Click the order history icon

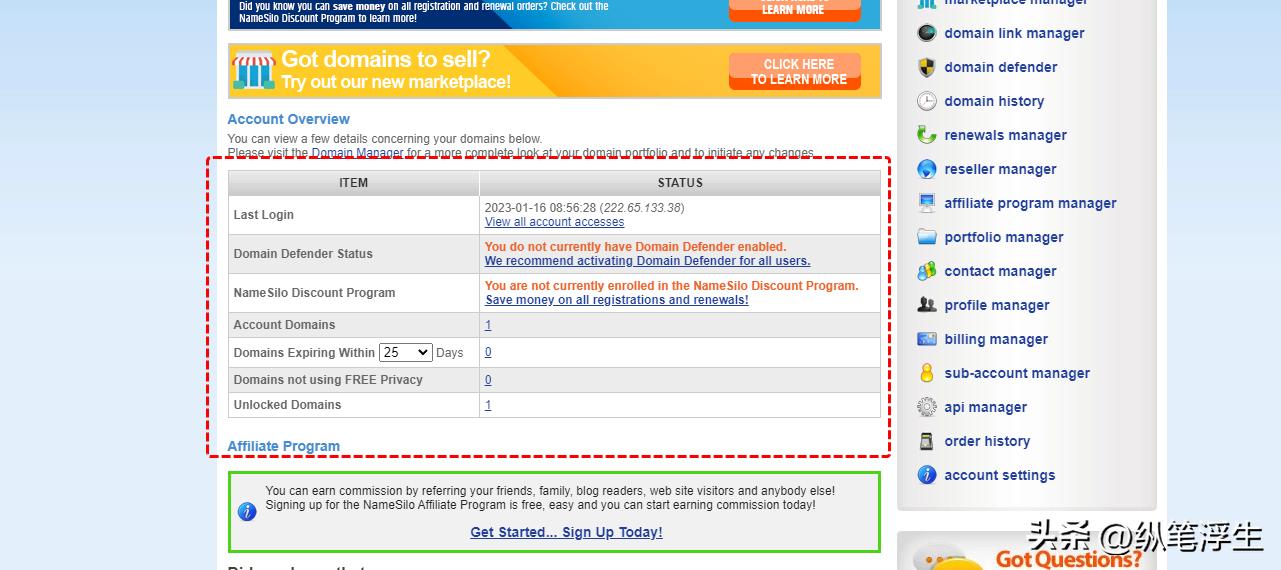927,441
